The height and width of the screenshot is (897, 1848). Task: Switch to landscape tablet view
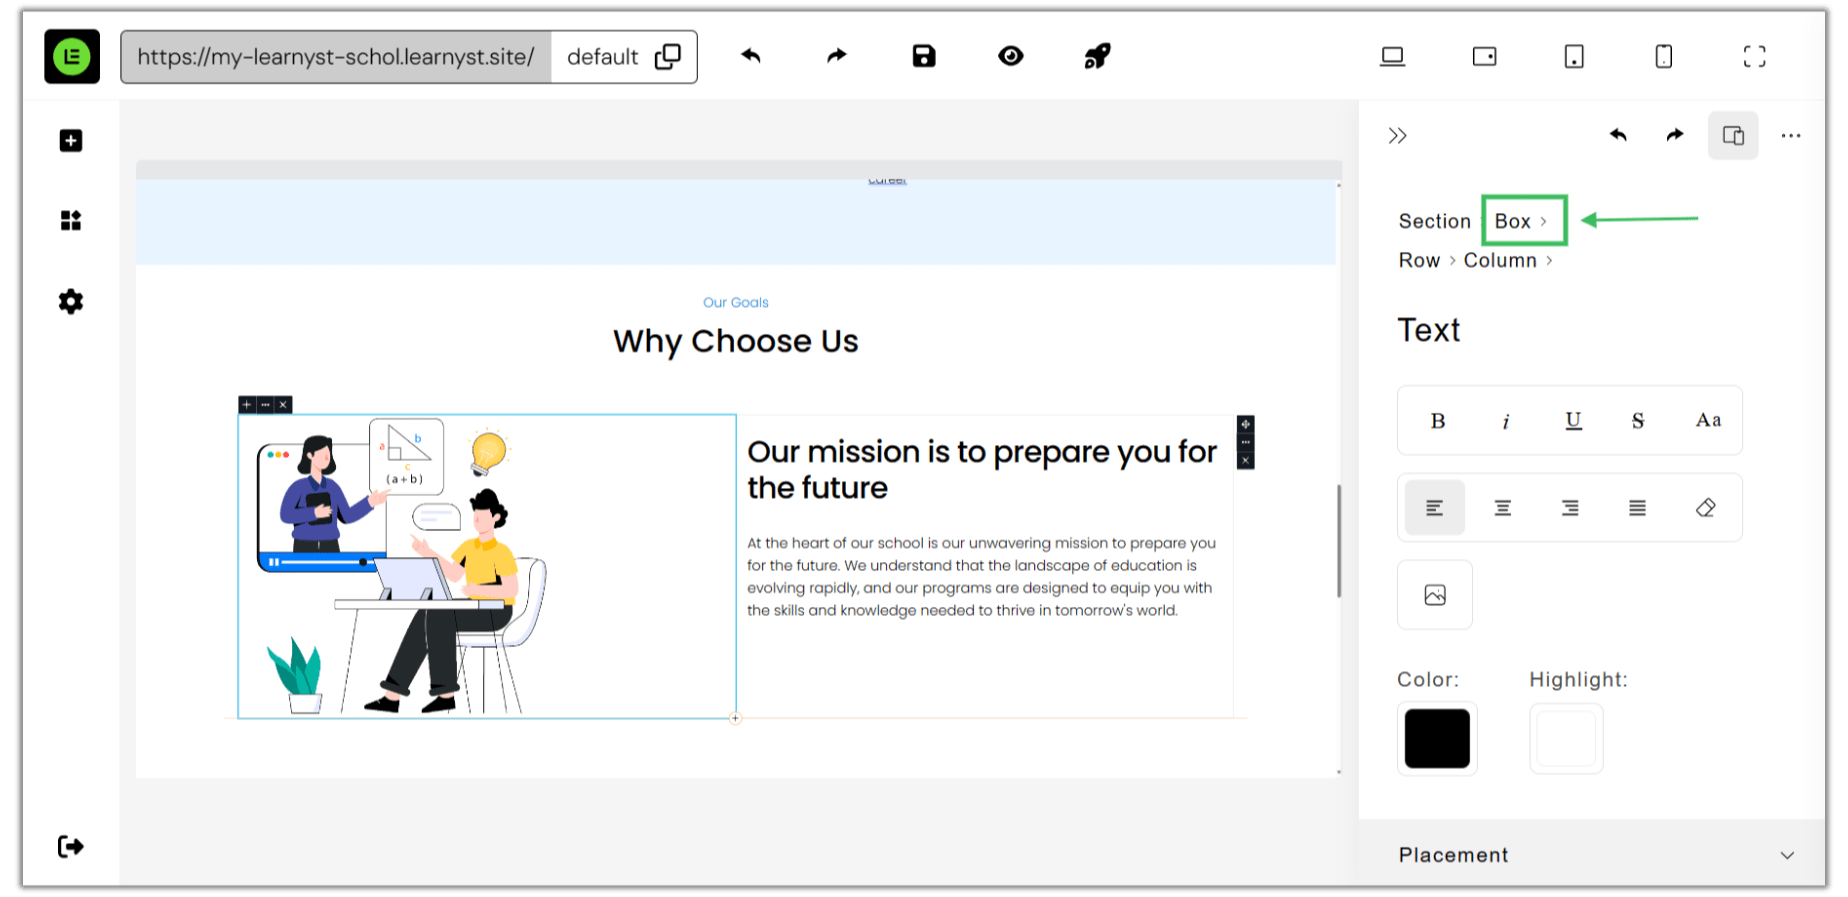point(1484,57)
